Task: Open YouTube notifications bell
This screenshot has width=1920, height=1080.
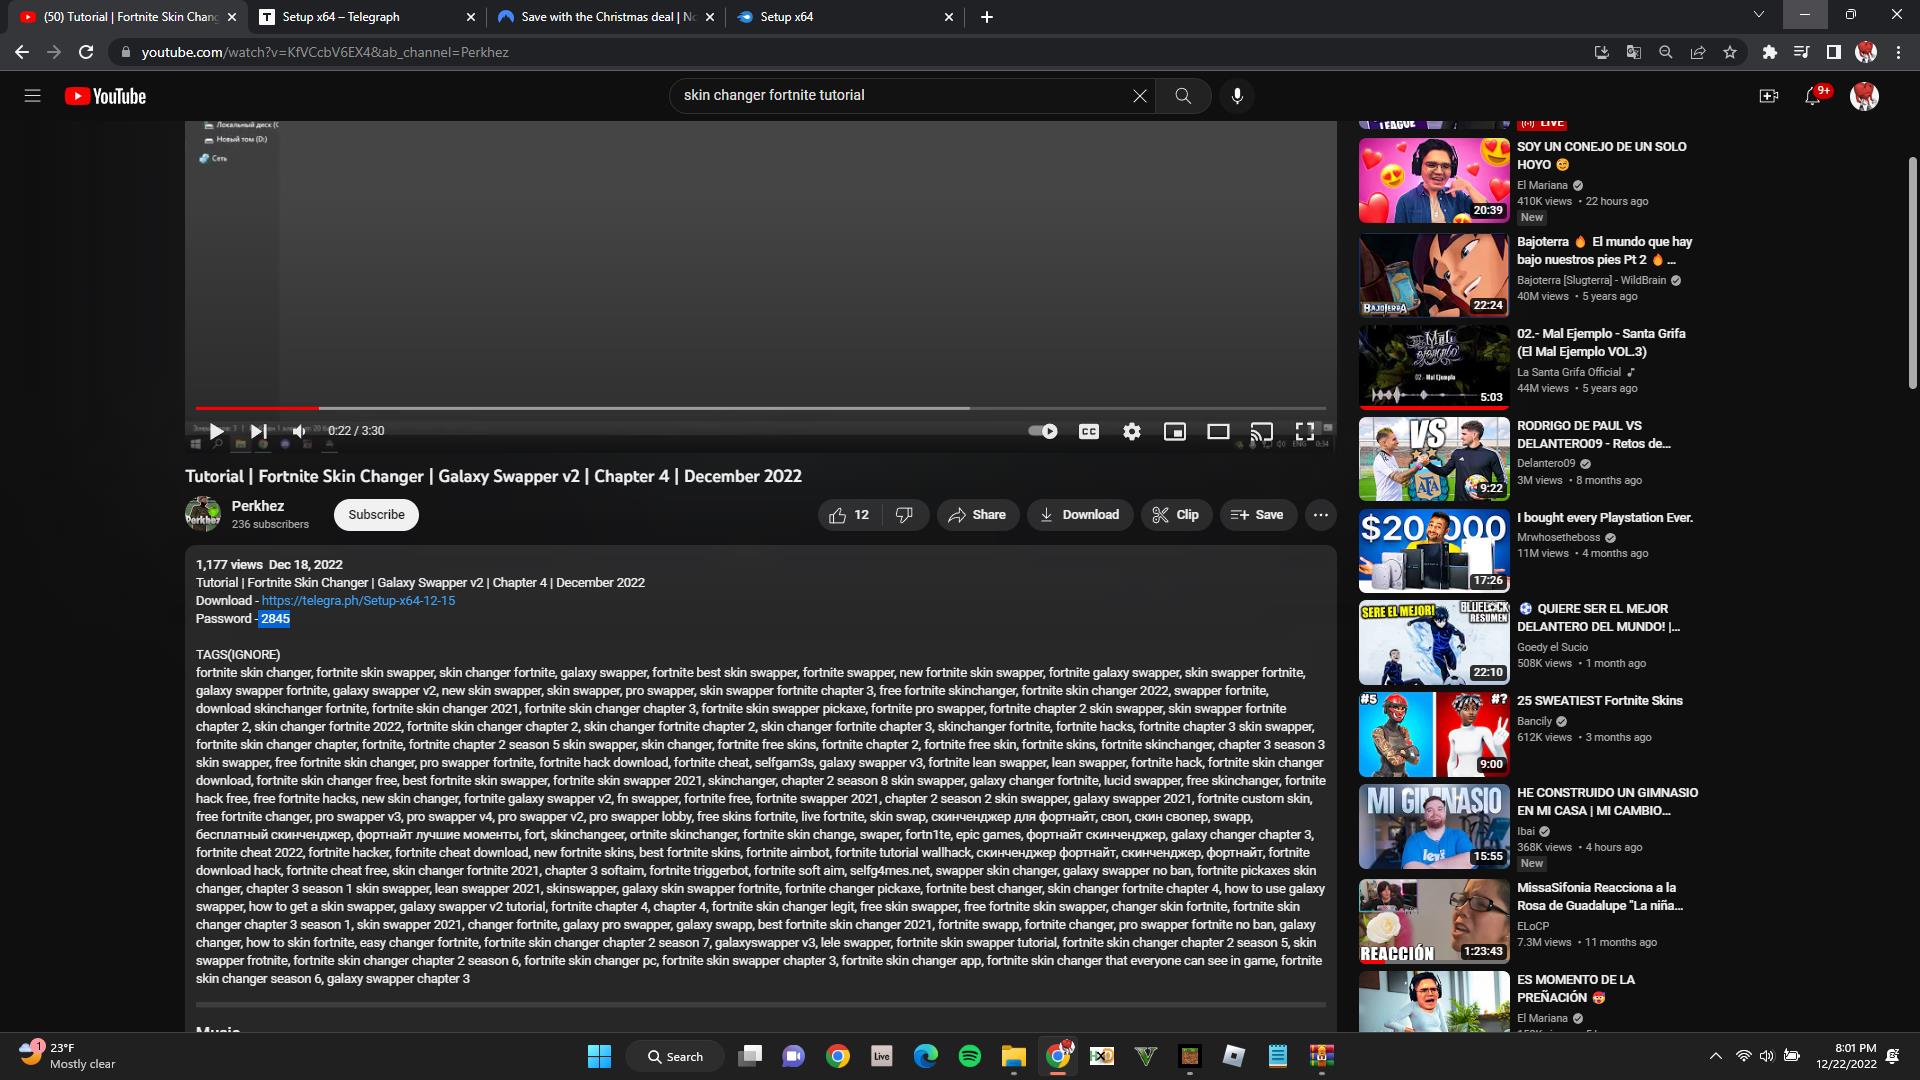Action: click(x=1812, y=96)
